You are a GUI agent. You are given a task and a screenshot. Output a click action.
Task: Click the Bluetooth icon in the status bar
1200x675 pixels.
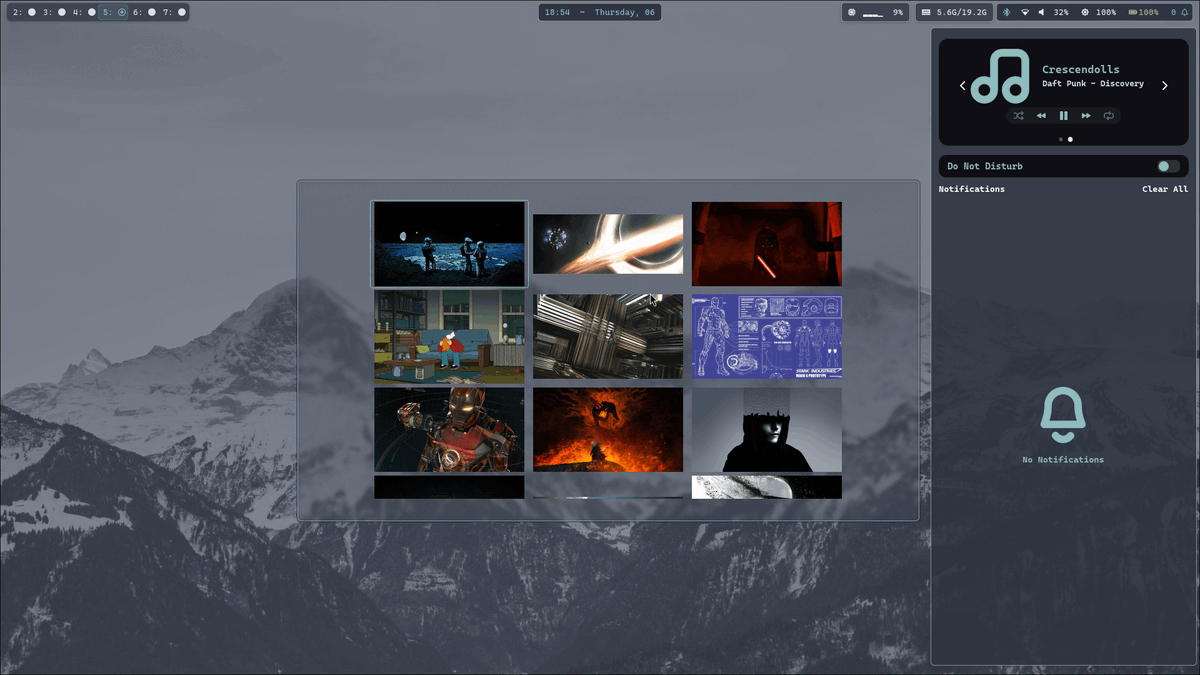tap(1007, 12)
